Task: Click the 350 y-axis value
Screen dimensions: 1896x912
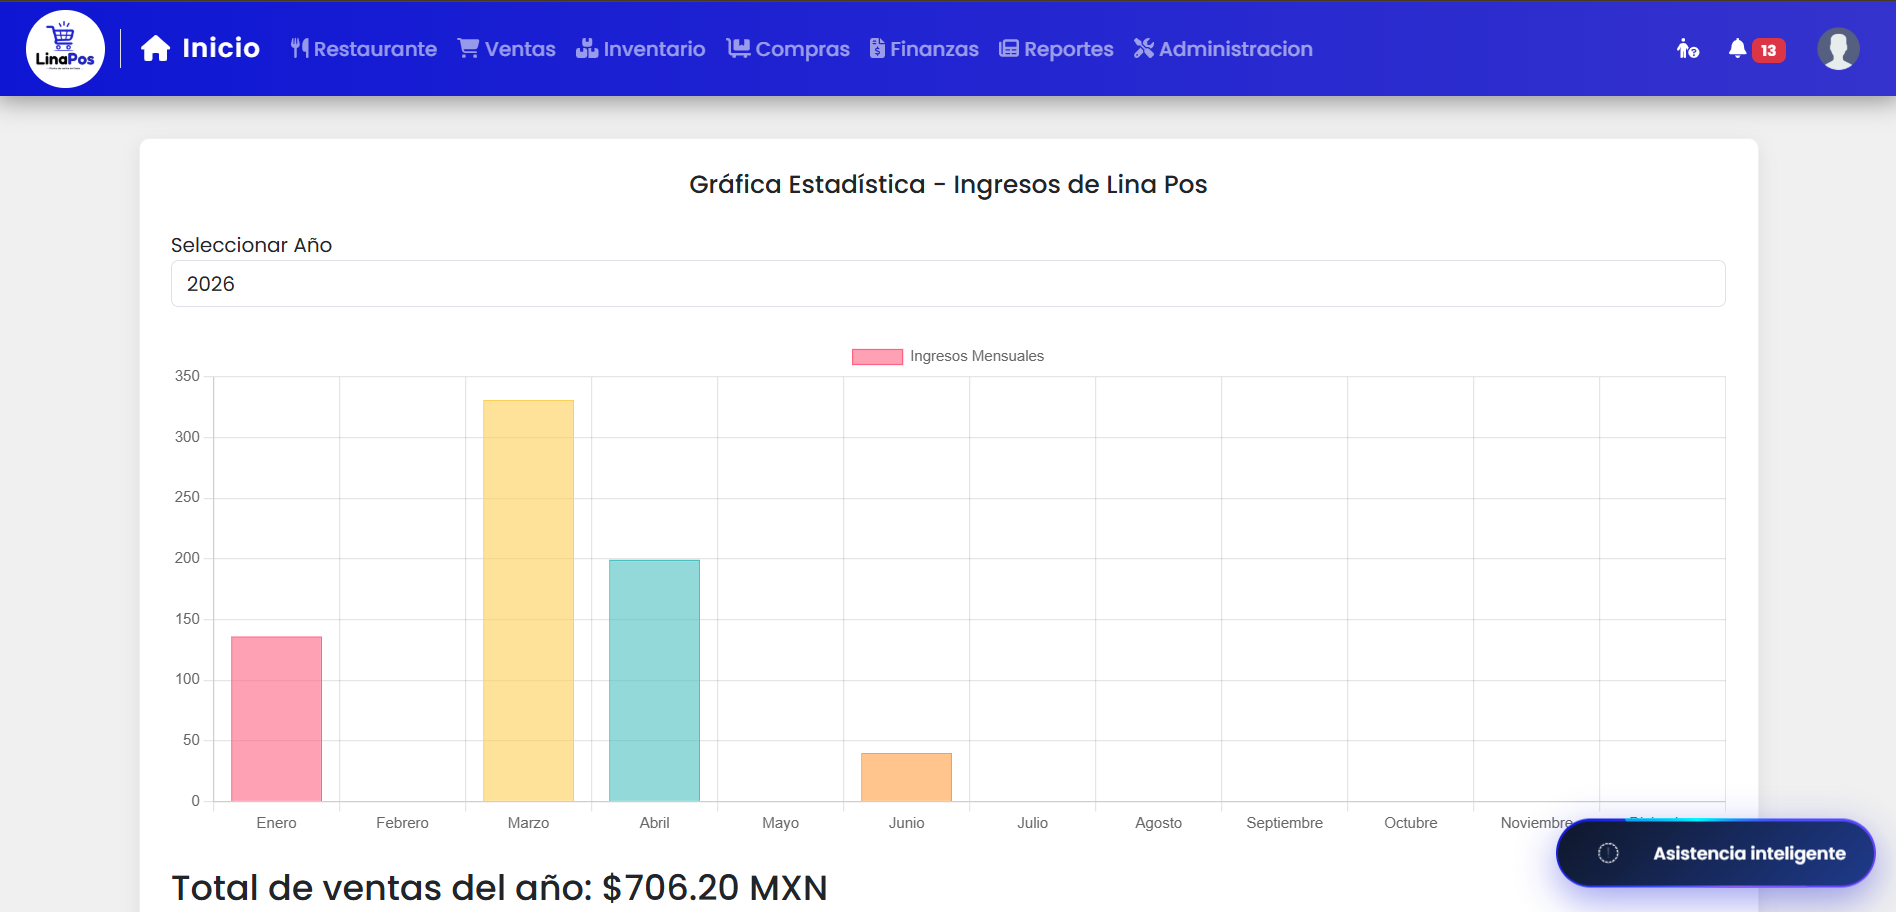Action: 187,376
